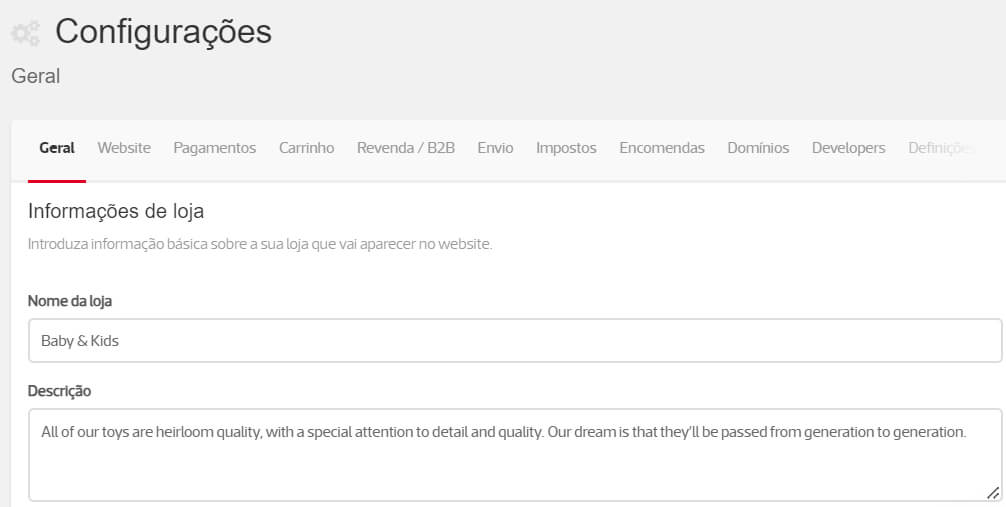The height and width of the screenshot is (507, 1006).
Task: Open the Encomendas tab
Action: [661, 148]
